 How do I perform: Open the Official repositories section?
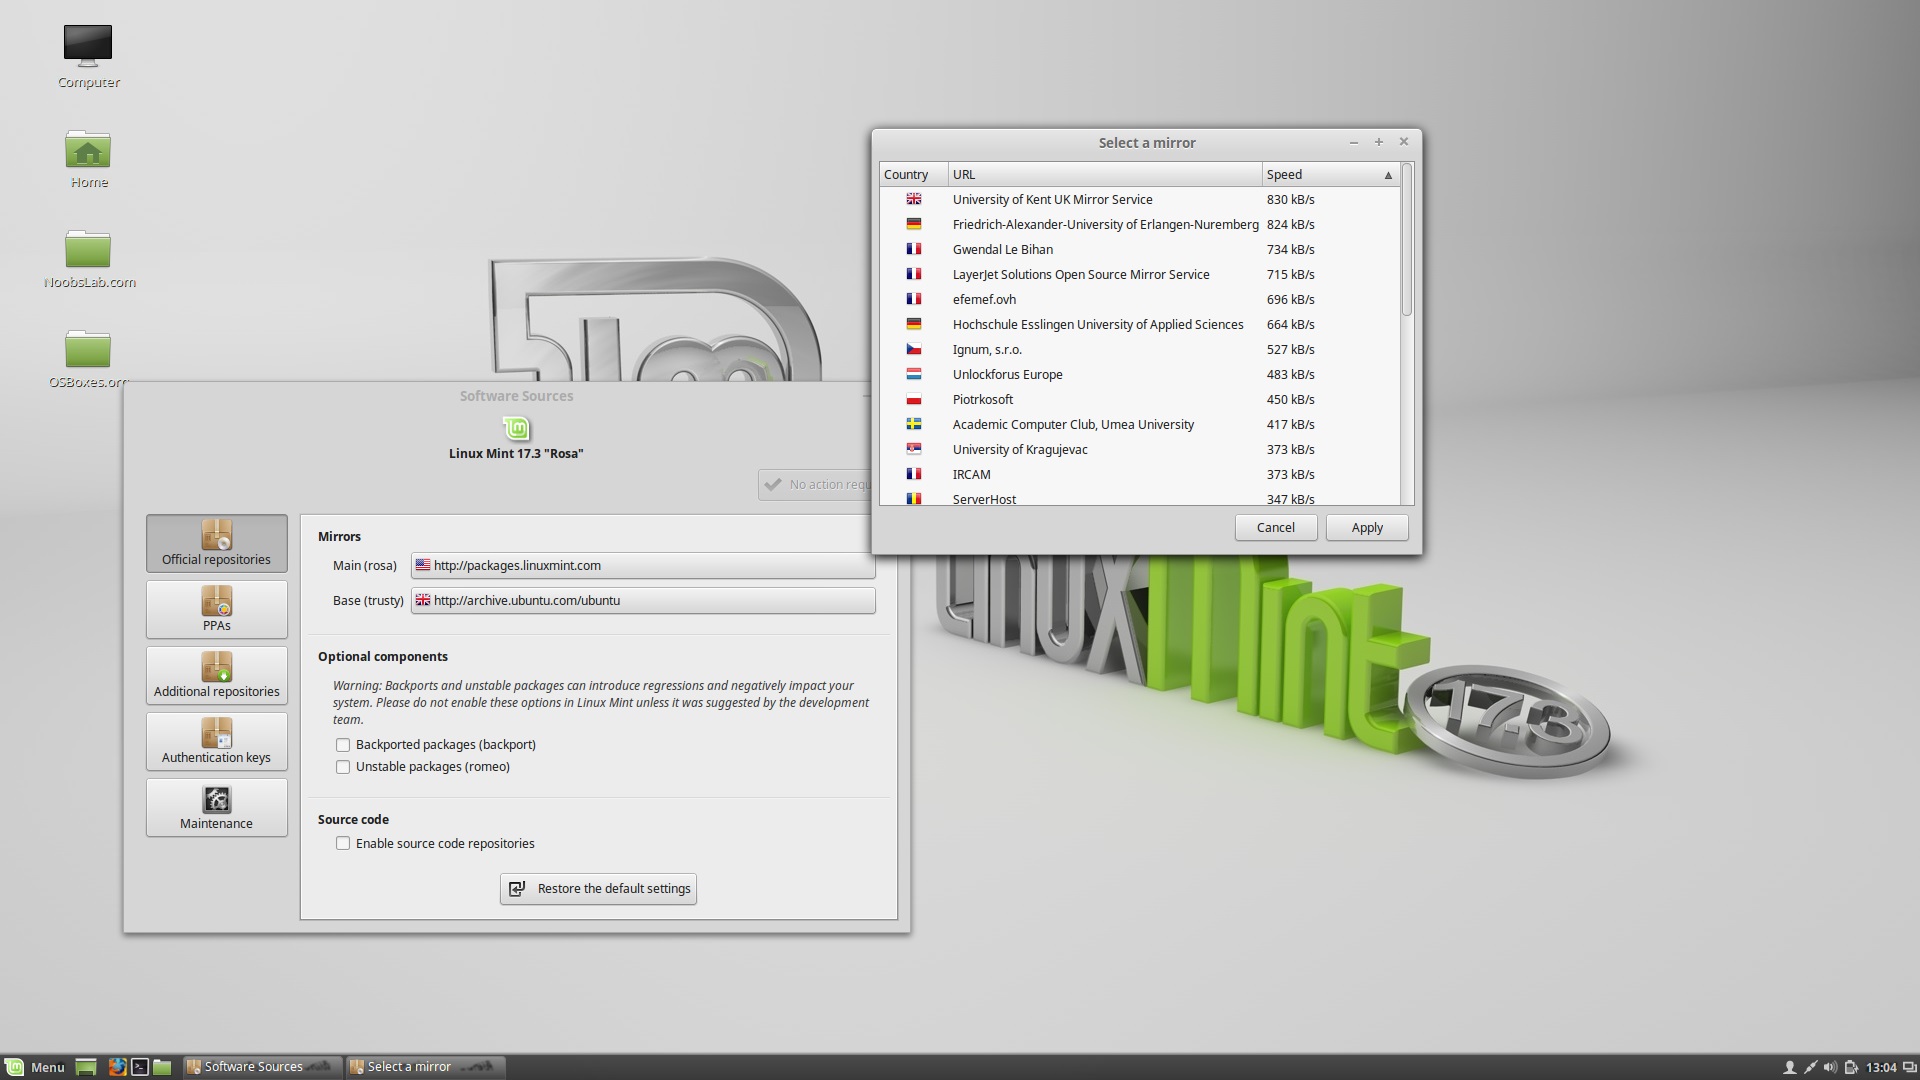pyautogui.click(x=216, y=543)
